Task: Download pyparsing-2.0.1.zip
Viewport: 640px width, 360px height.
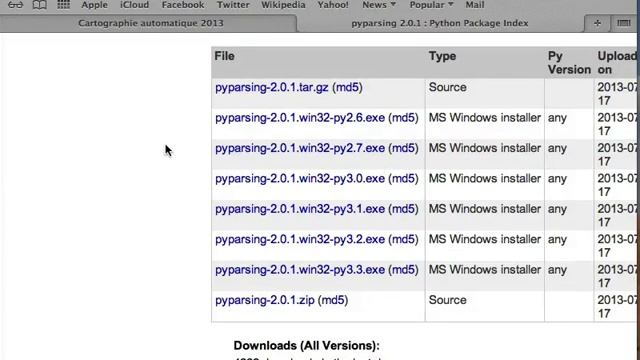Action: 264,300
